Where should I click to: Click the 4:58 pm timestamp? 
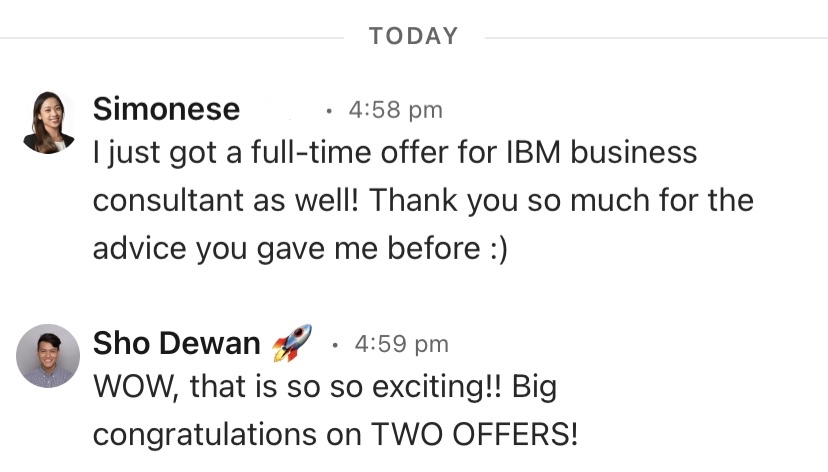pyautogui.click(x=395, y=109)
